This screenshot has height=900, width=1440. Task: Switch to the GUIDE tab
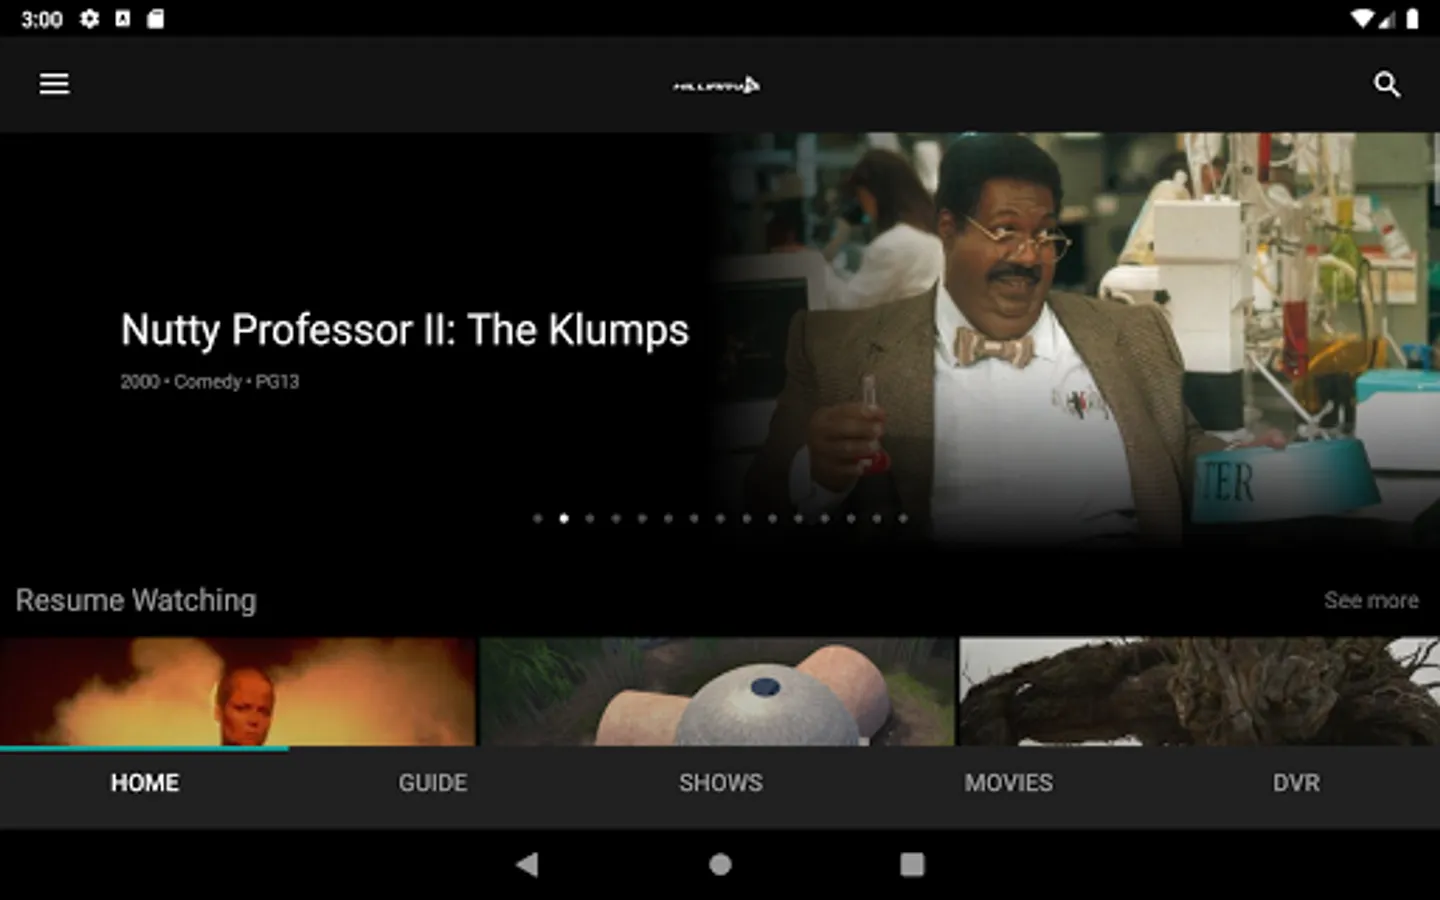tap(432, 783)
